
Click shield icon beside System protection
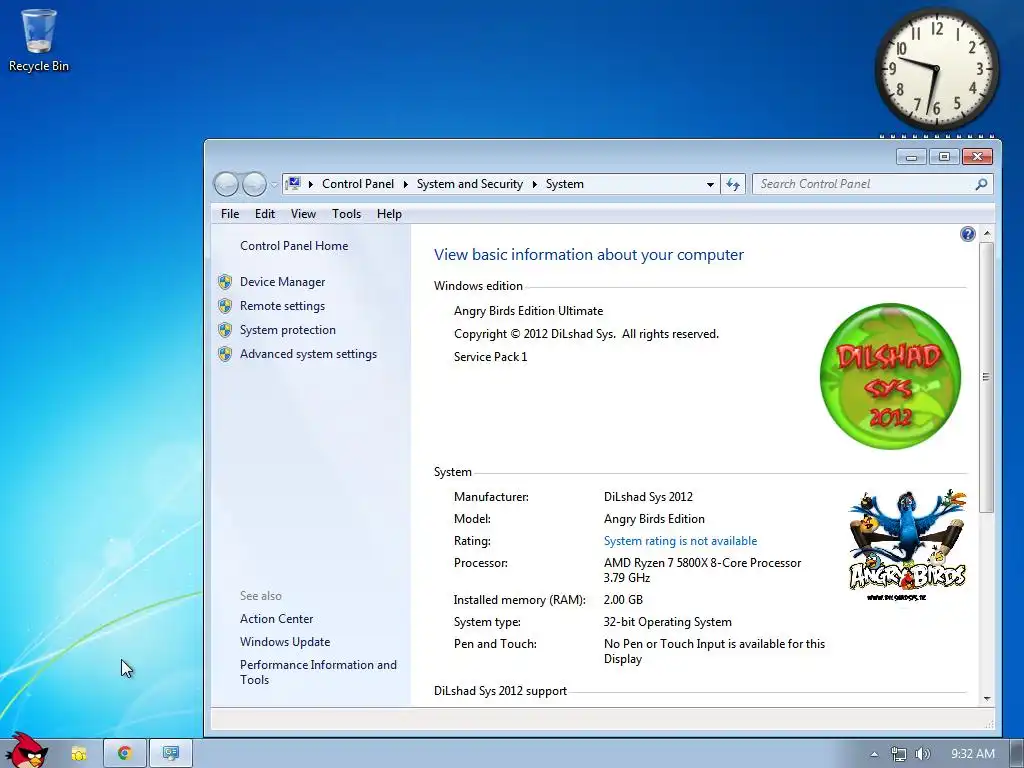[x=225, y=330]
